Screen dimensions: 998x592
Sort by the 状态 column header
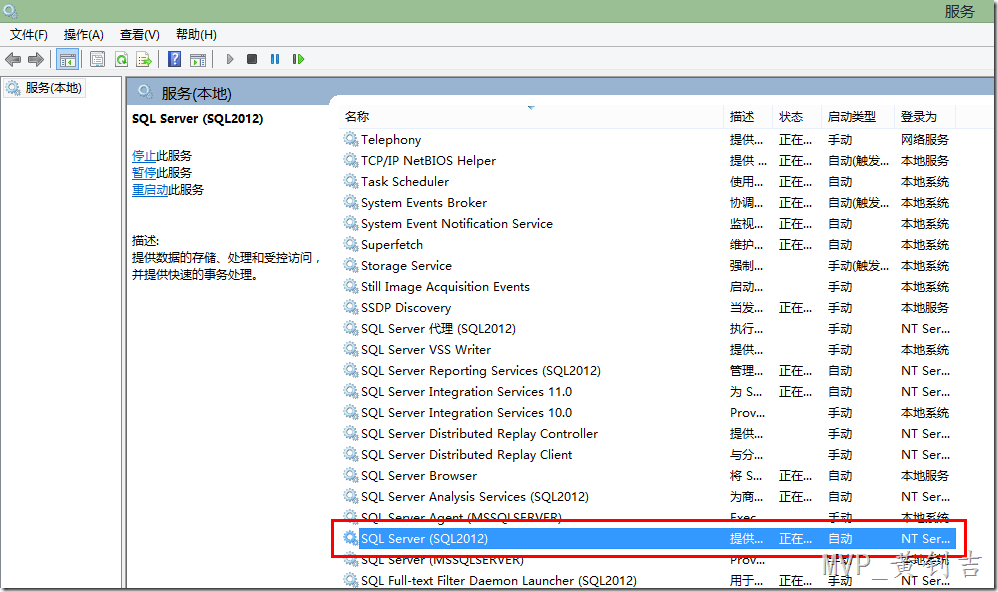(x=798, y=116)
